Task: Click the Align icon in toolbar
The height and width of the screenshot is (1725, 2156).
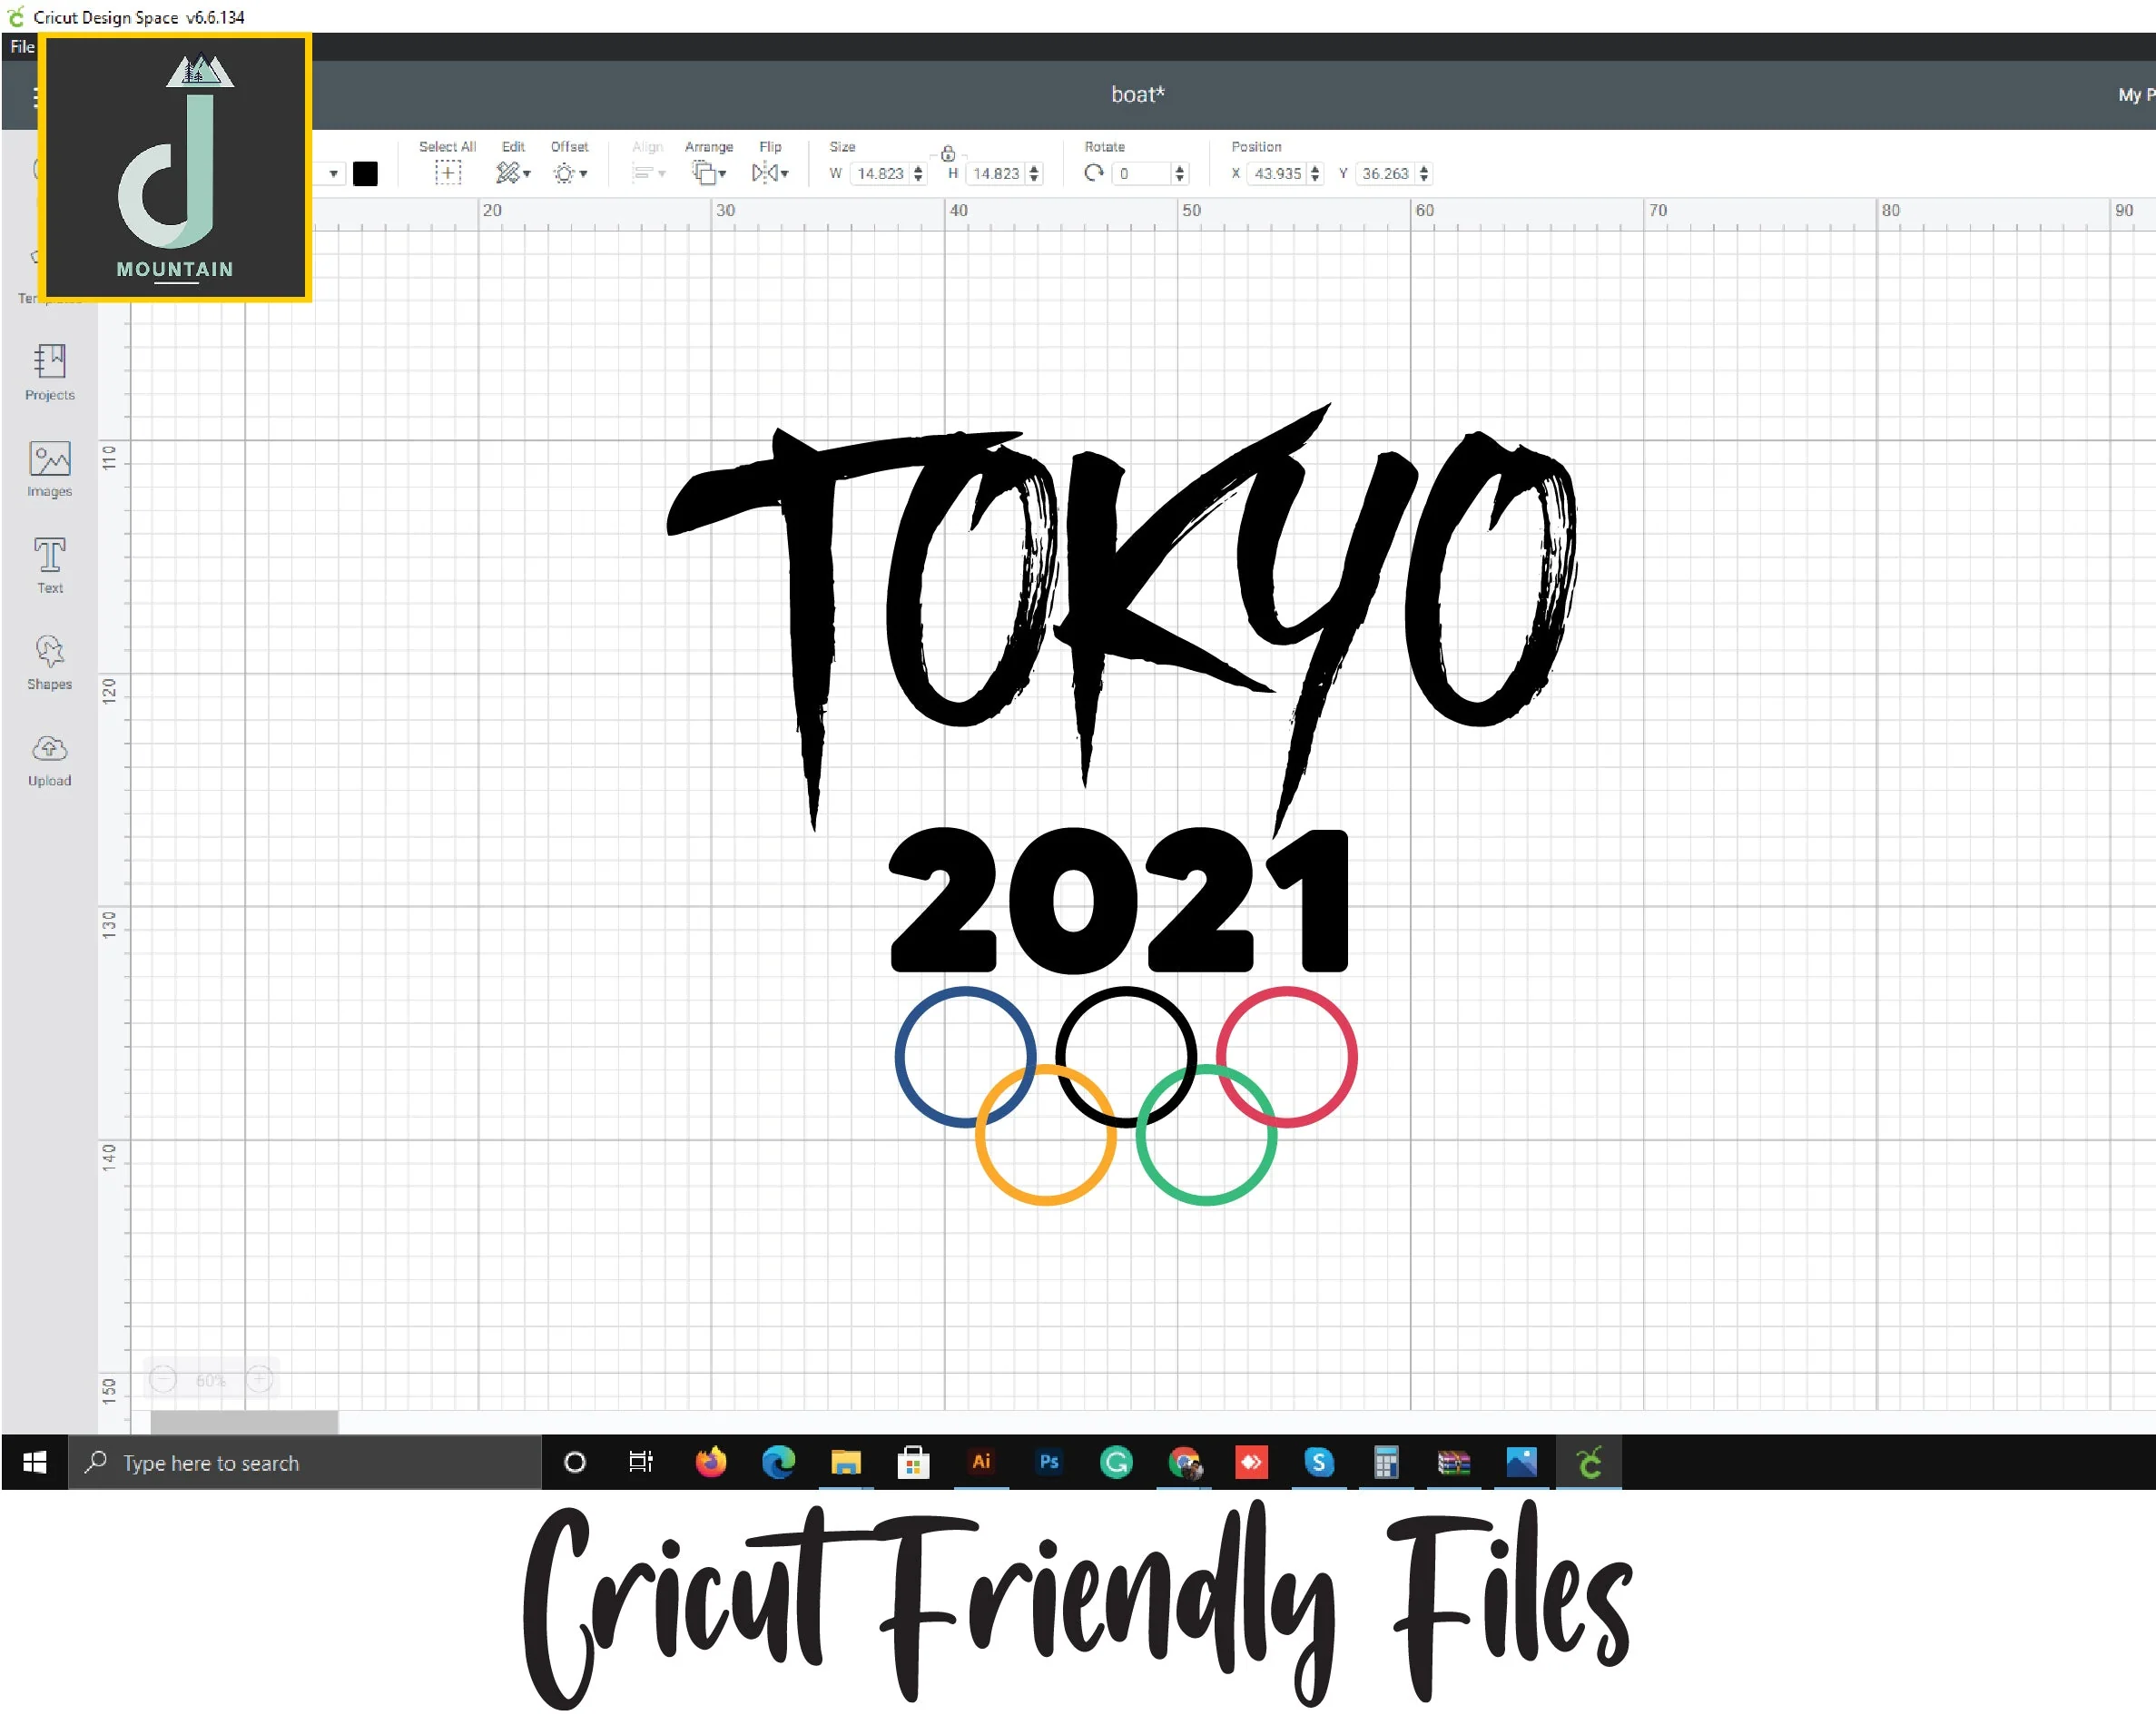Action: point(642,173)
